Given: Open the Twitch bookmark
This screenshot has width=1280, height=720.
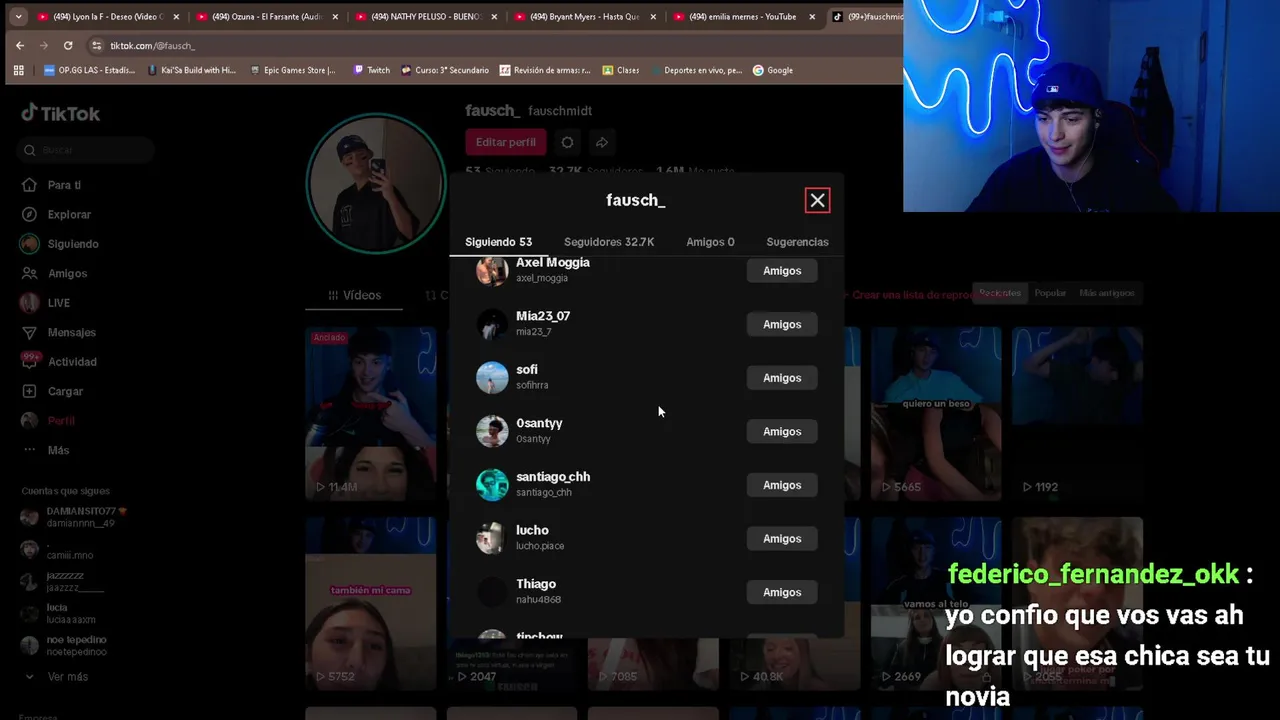Looking at the screenshot, I should 372,70.
